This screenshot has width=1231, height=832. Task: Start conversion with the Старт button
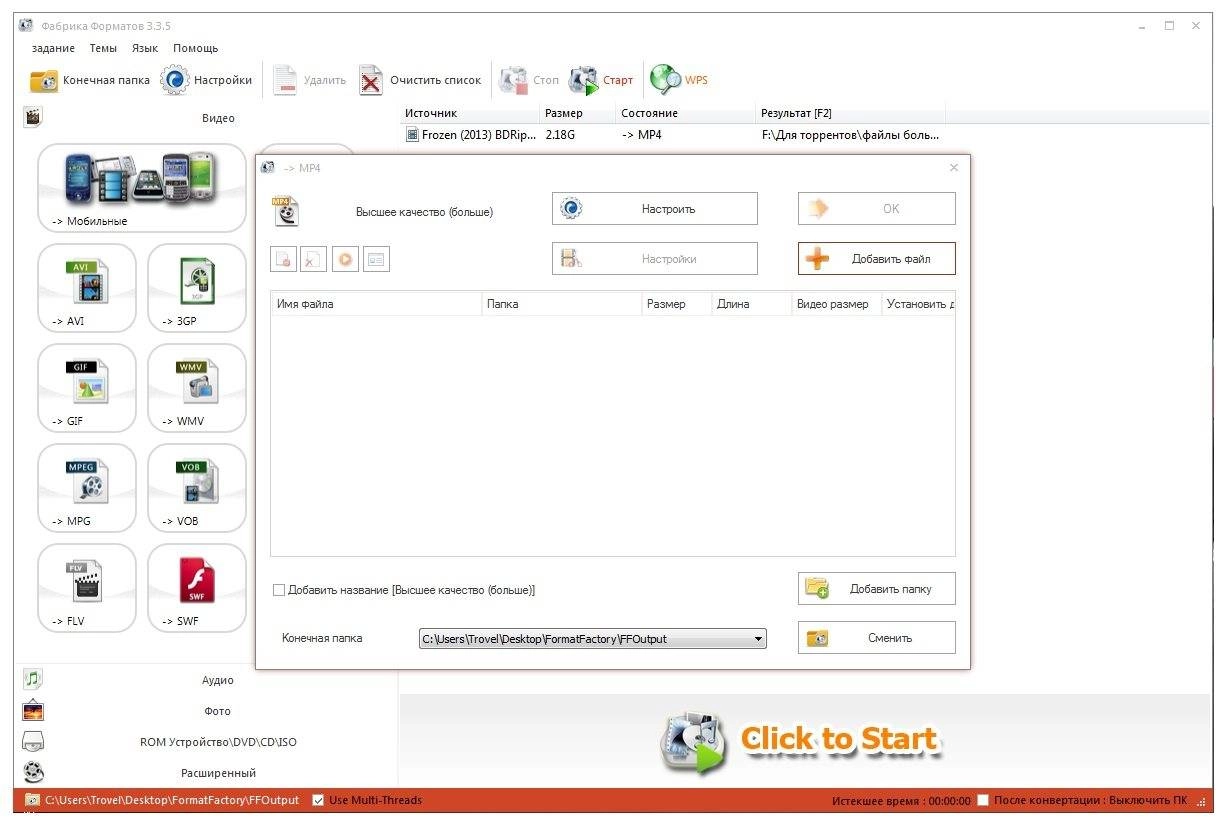[x=601, y=80]
